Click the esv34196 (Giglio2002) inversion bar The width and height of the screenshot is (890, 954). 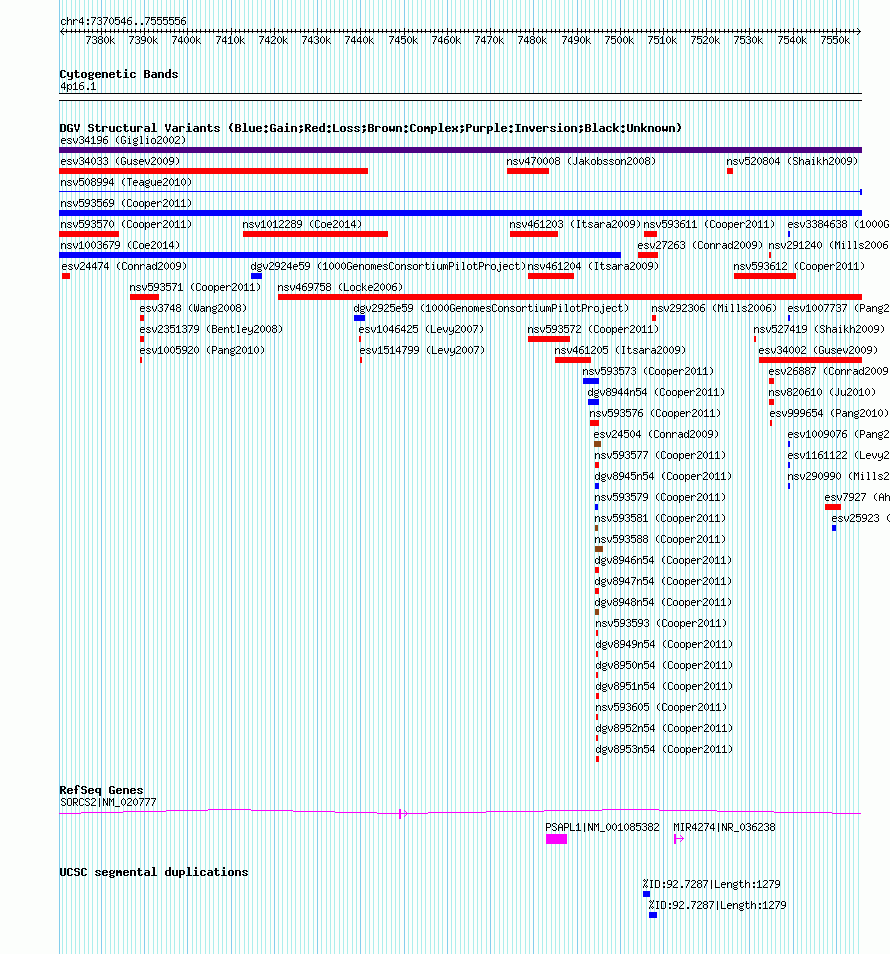[461, 150]
